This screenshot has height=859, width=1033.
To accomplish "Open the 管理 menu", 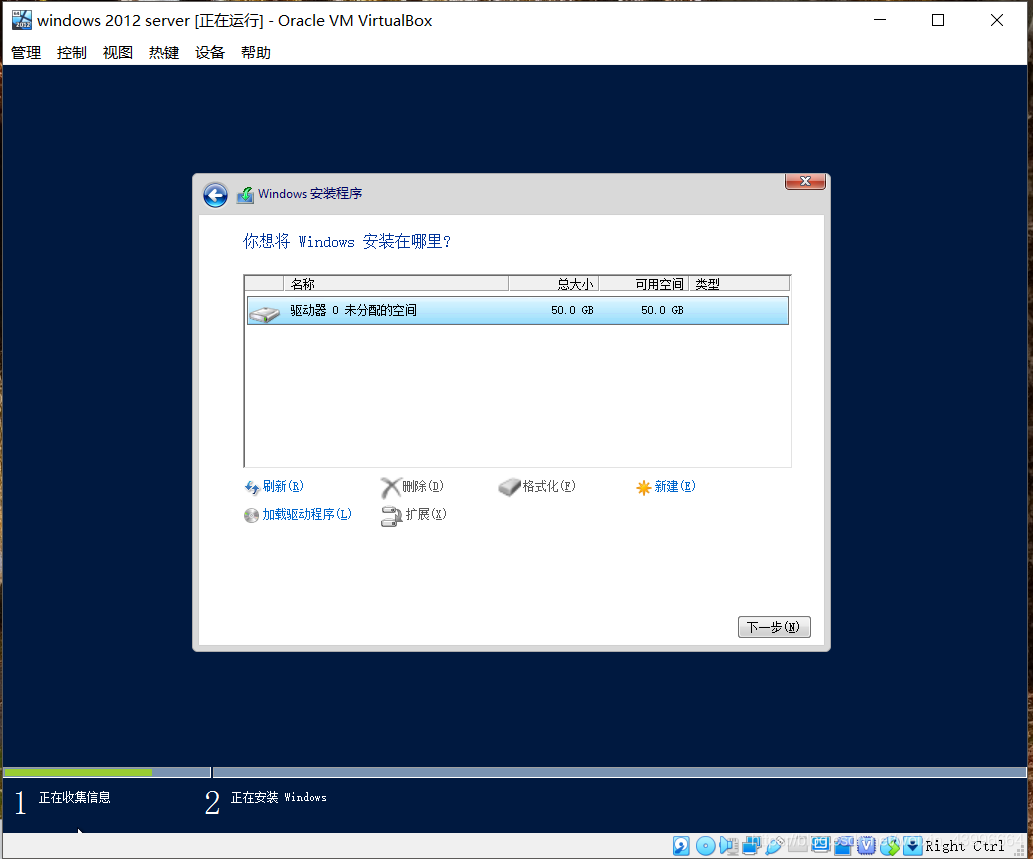I will (26, 53).
